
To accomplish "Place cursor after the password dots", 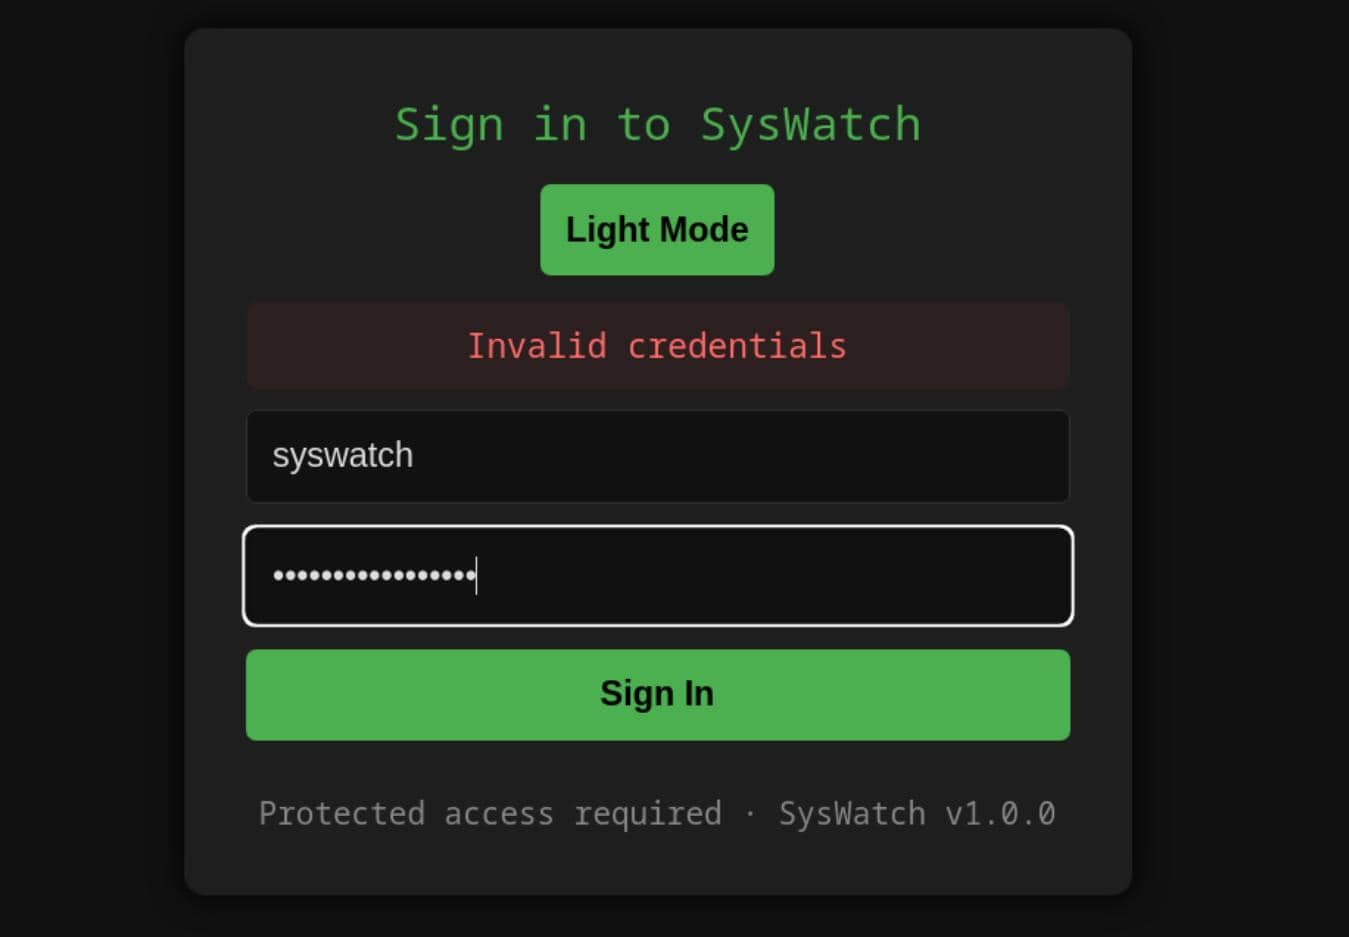I will 478,576.
